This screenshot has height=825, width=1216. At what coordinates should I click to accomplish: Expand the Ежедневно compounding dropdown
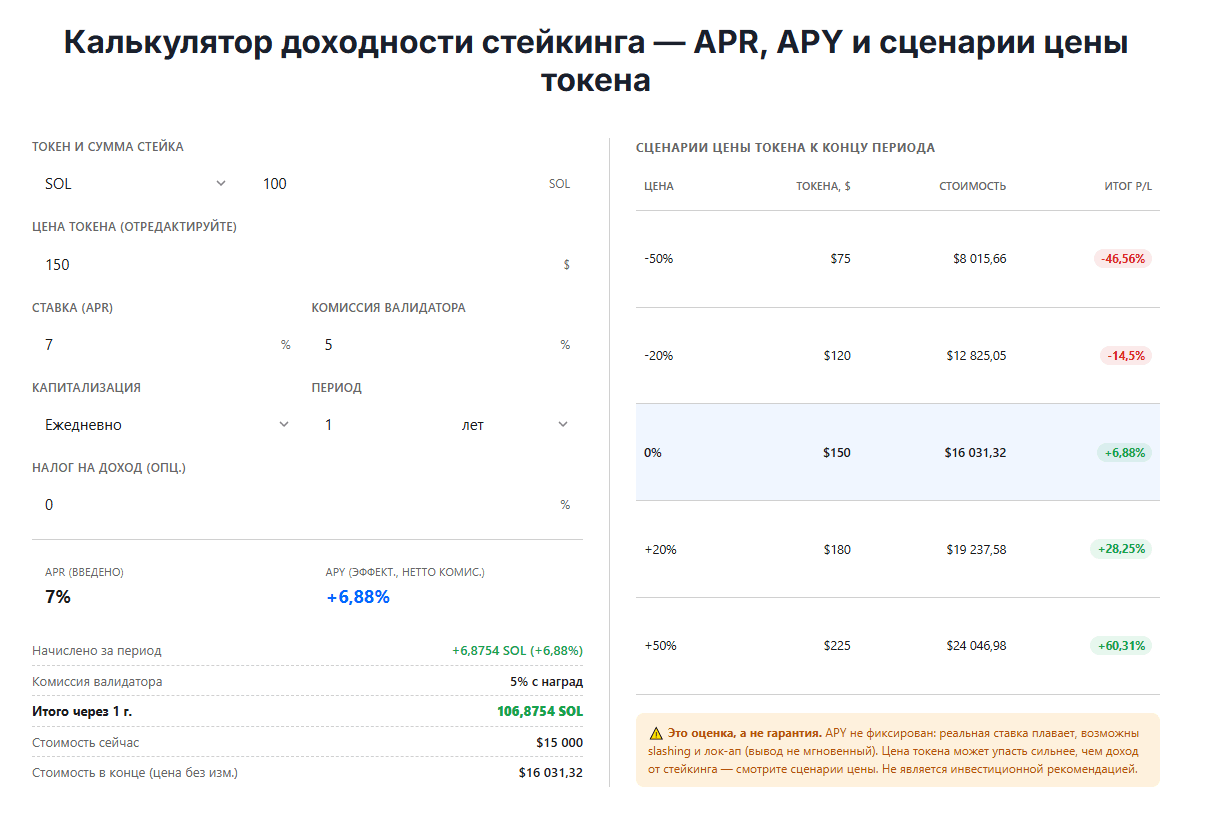pyautogui.click(x=167, y=425)
